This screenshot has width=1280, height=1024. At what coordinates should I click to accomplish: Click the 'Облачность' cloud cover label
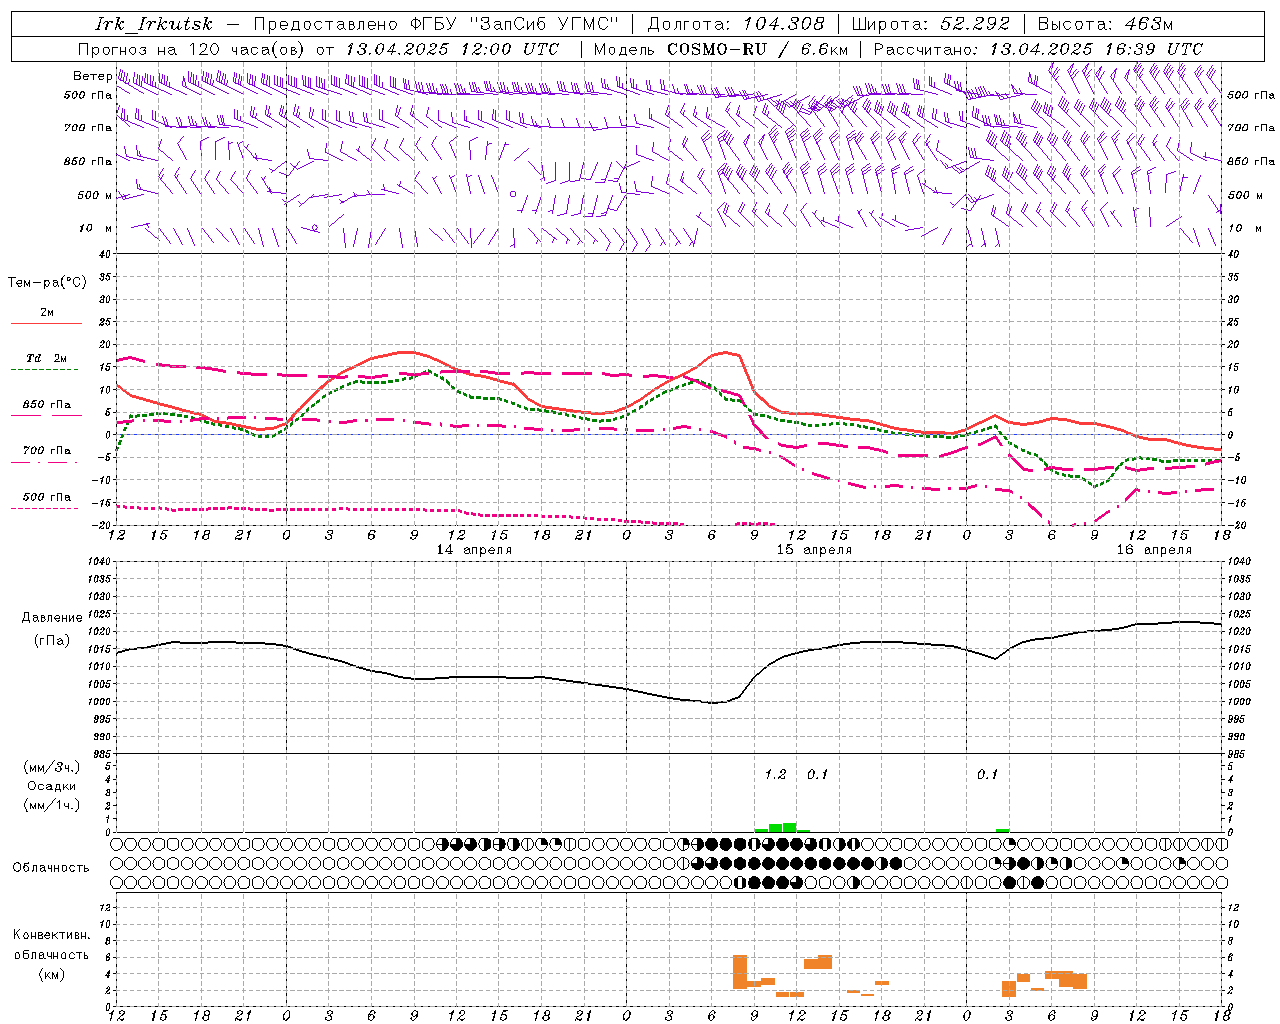coord(51,868)
